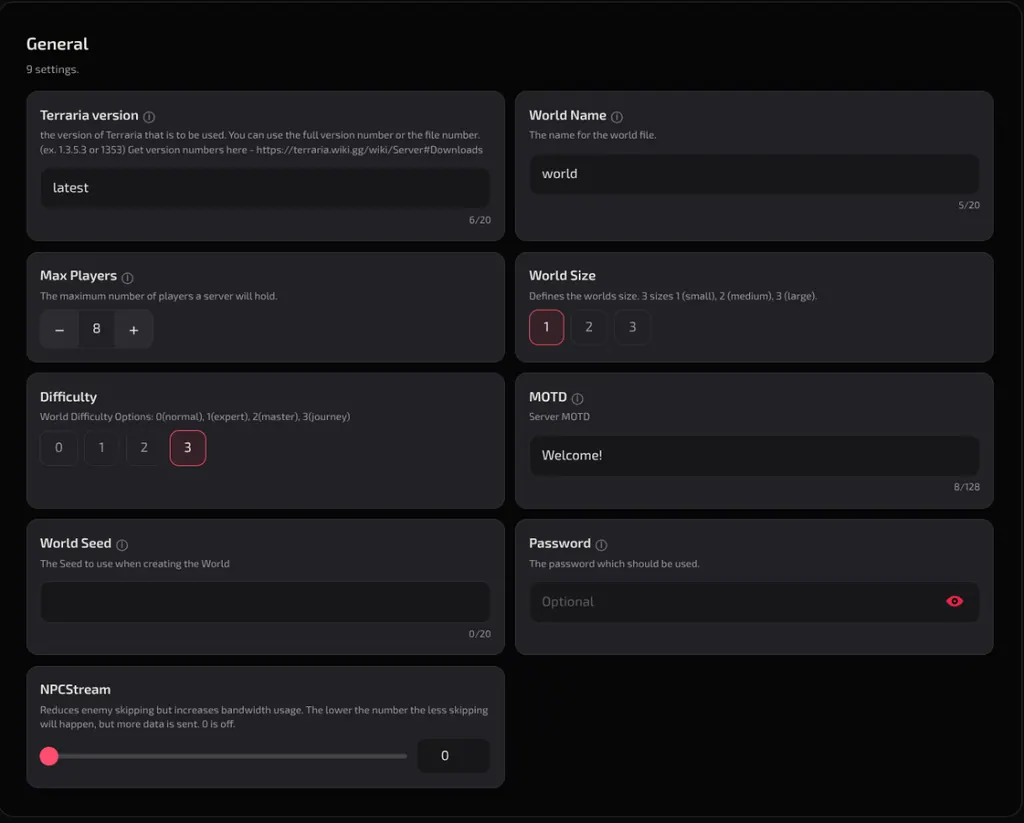
Task: Click the info icon next to Password
Action: [x=601, y=545]
